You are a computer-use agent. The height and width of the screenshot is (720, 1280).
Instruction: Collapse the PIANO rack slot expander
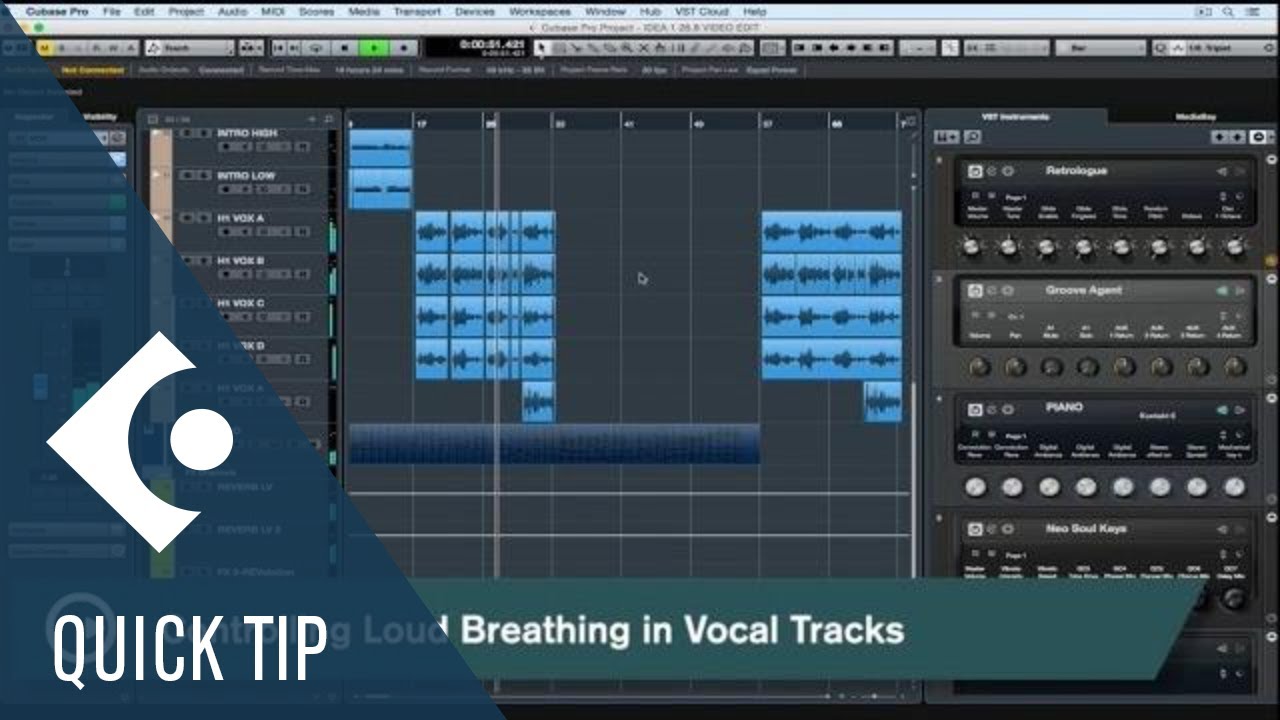tap(1271, 398)
